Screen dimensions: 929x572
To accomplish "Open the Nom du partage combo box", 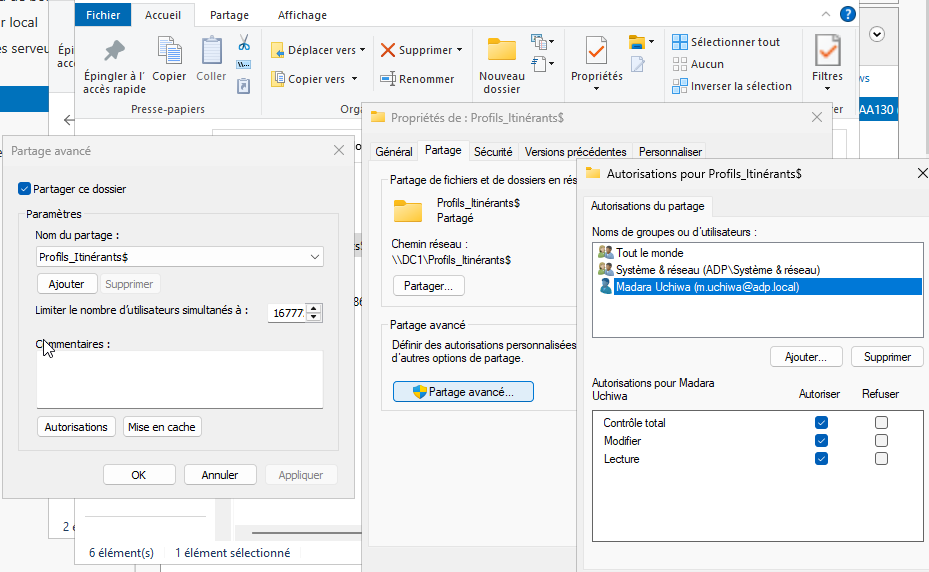I will point(180,257).
